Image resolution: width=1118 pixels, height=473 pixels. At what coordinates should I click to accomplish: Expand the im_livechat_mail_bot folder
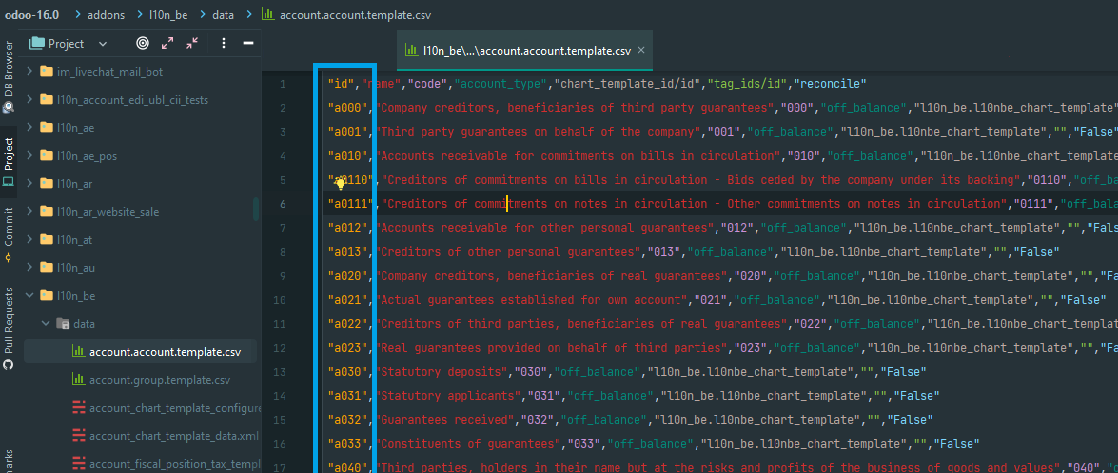click(30, 72)
